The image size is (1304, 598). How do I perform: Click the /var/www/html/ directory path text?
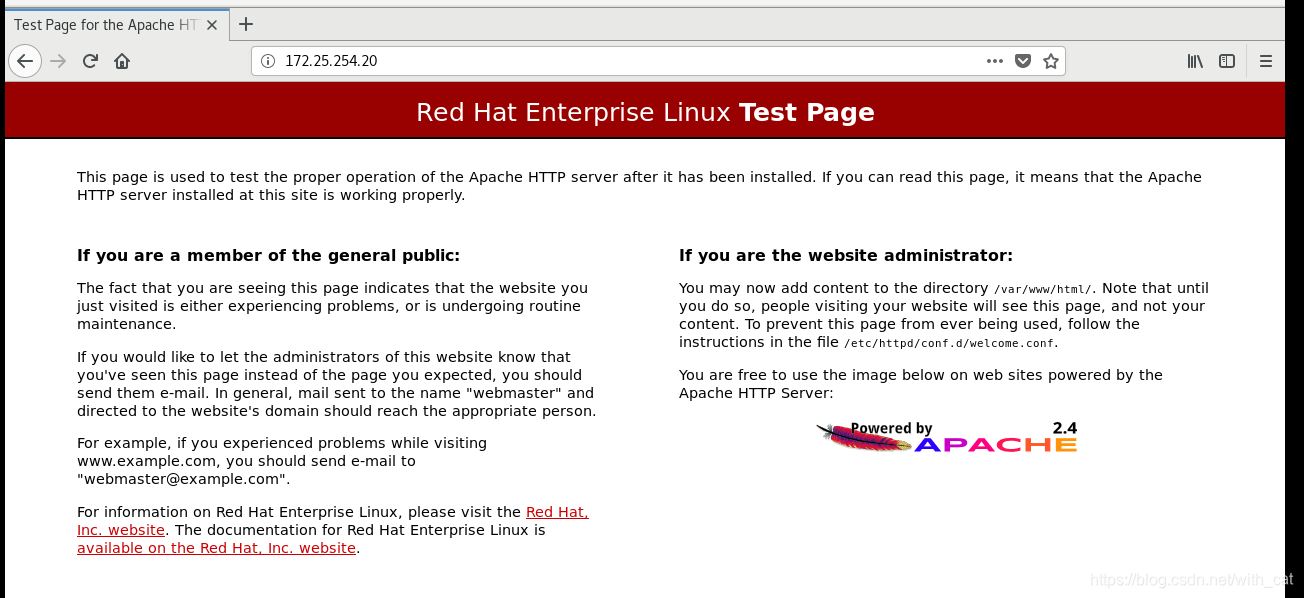point(1042,289)
